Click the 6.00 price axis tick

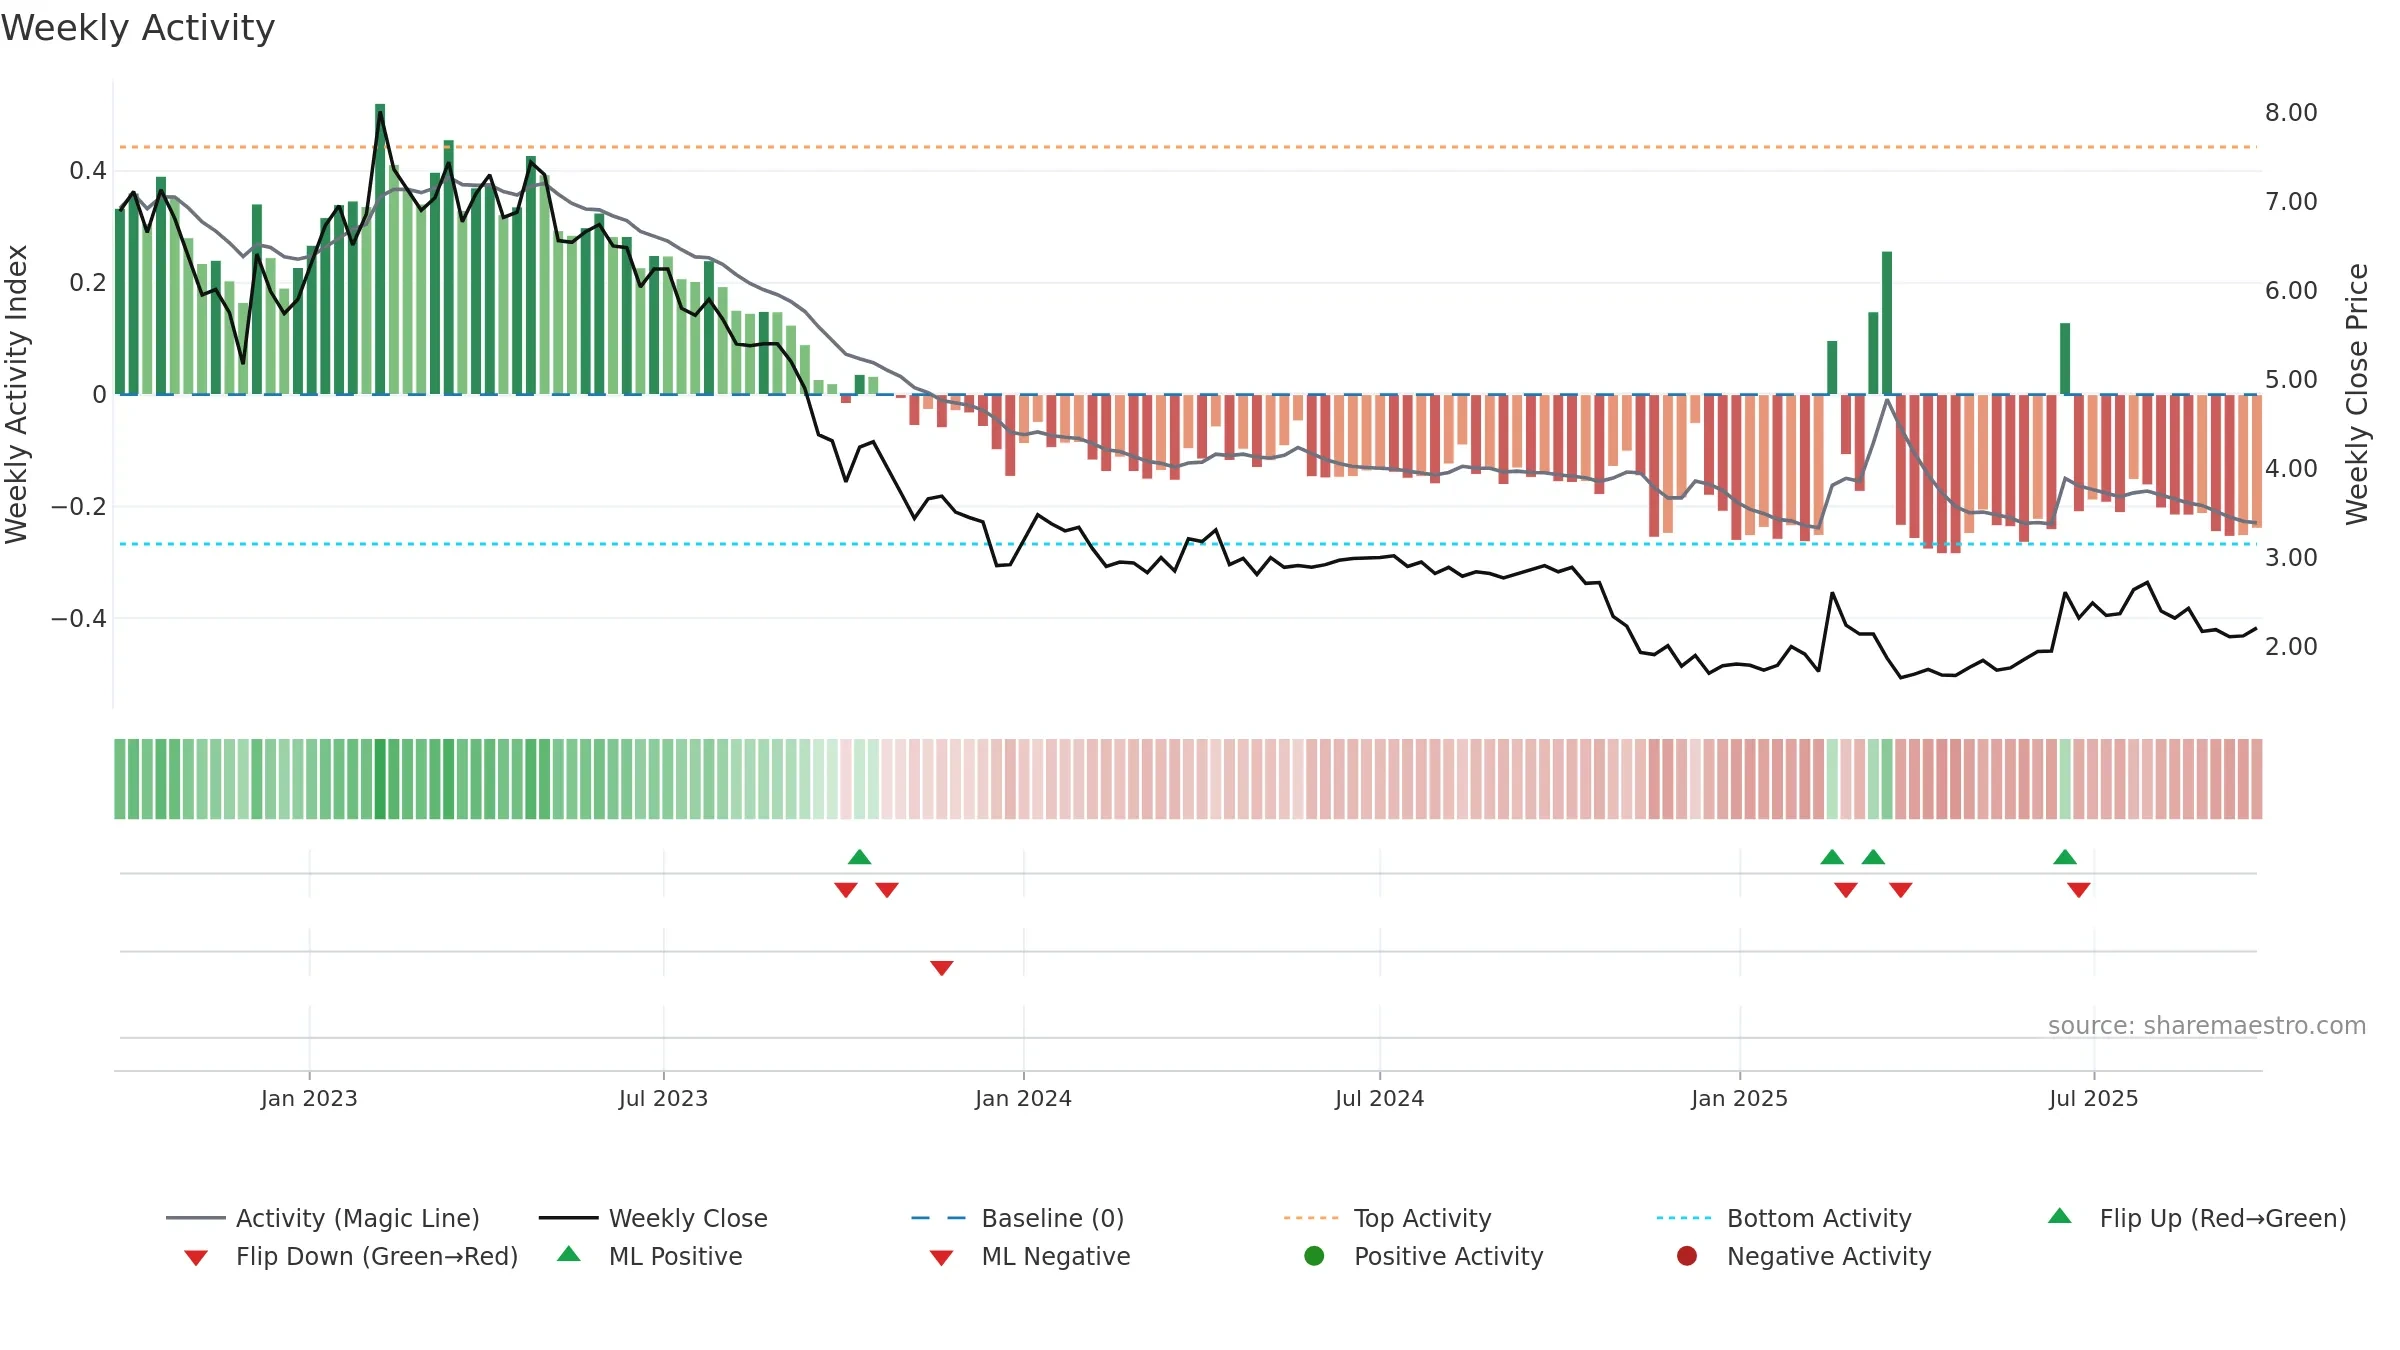click(x=2291, y=291)
